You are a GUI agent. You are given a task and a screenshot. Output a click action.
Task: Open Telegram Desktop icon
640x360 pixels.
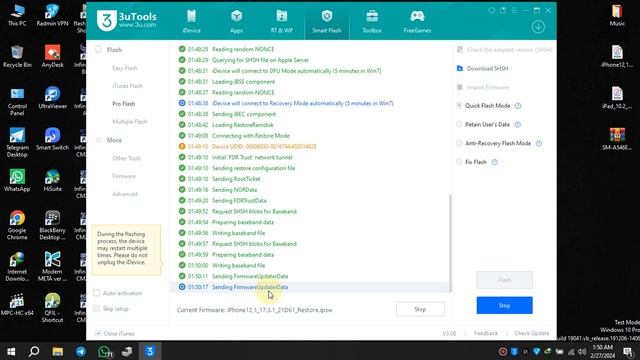tap(17, 142)
